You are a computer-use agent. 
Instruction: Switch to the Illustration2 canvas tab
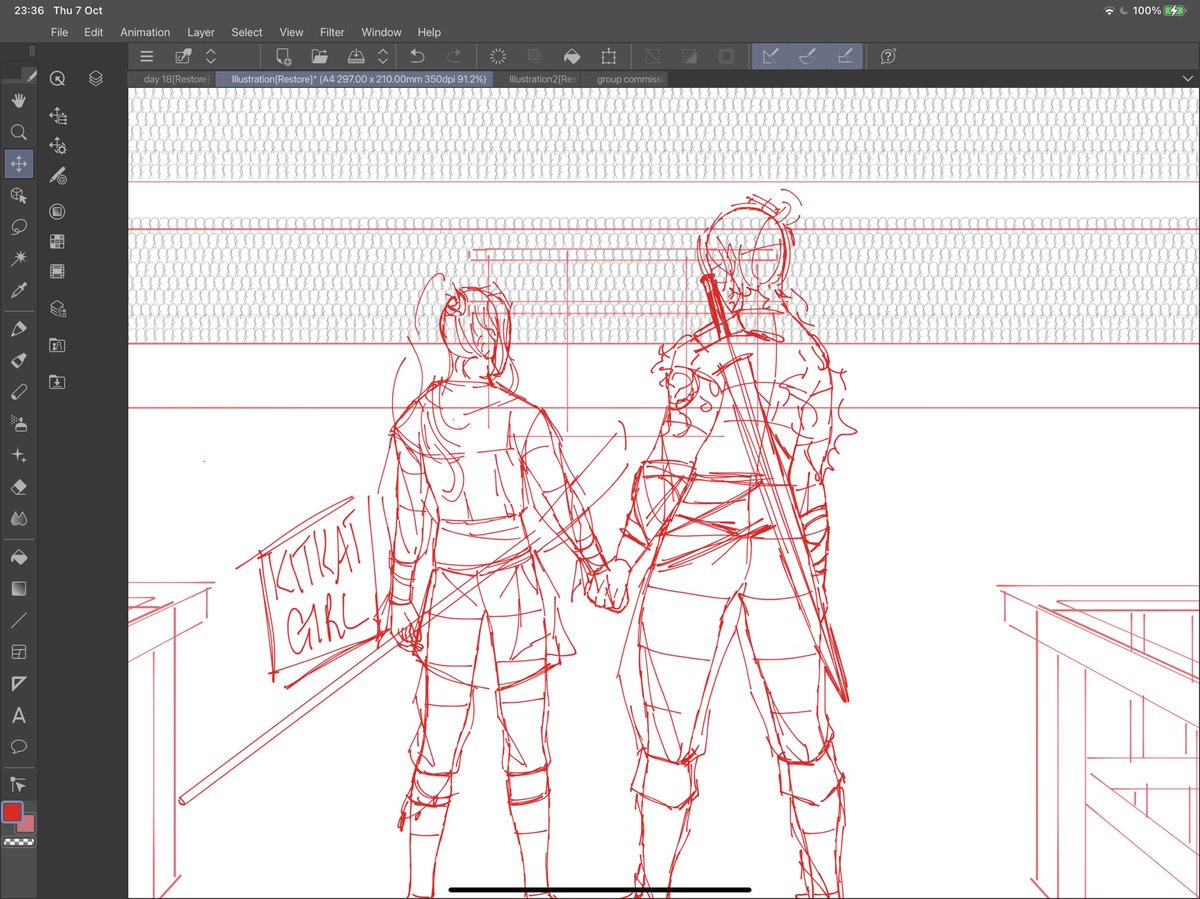[538, 79]
